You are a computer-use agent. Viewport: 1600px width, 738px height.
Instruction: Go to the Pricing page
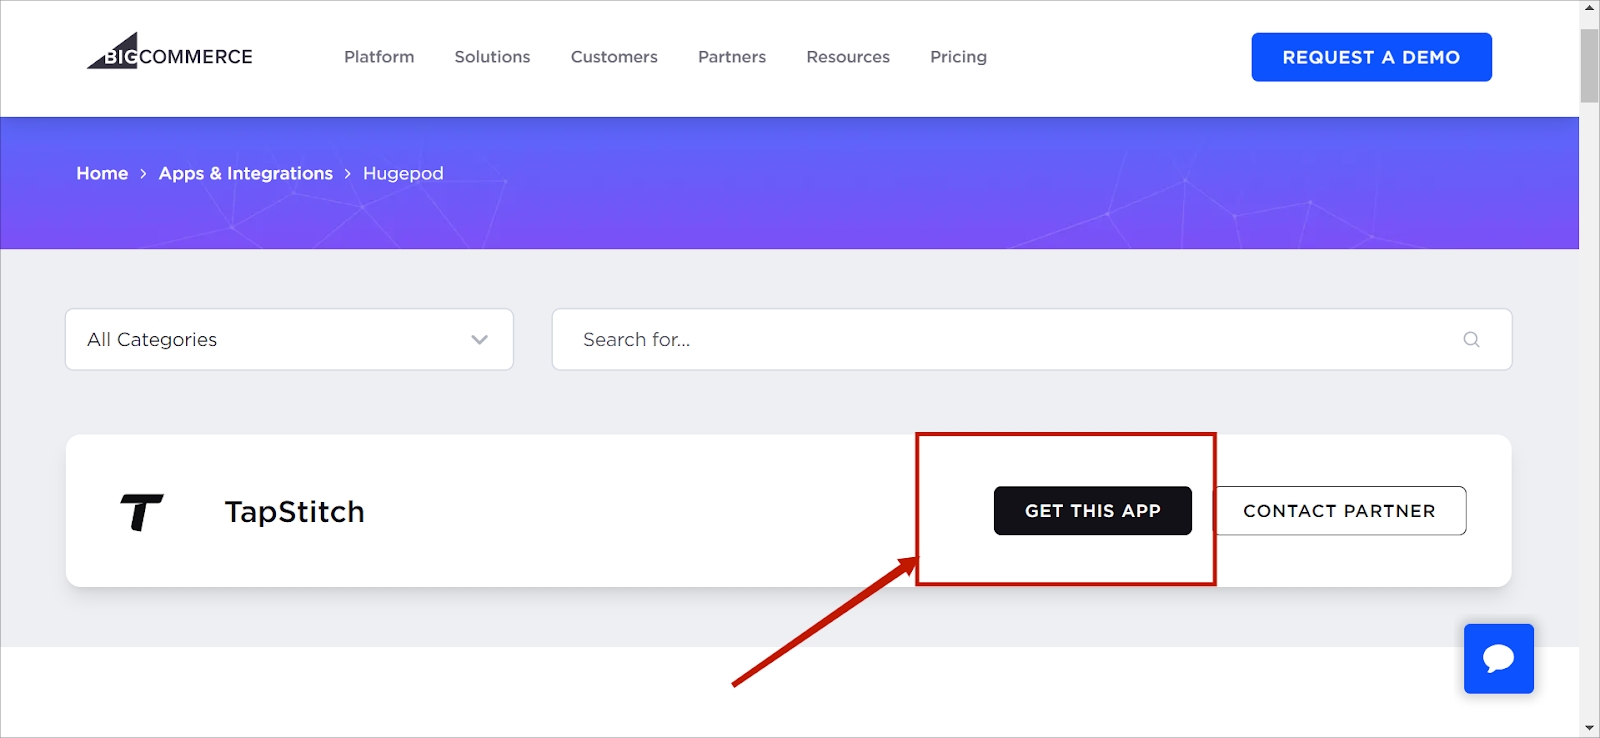[x=958, y=57]
